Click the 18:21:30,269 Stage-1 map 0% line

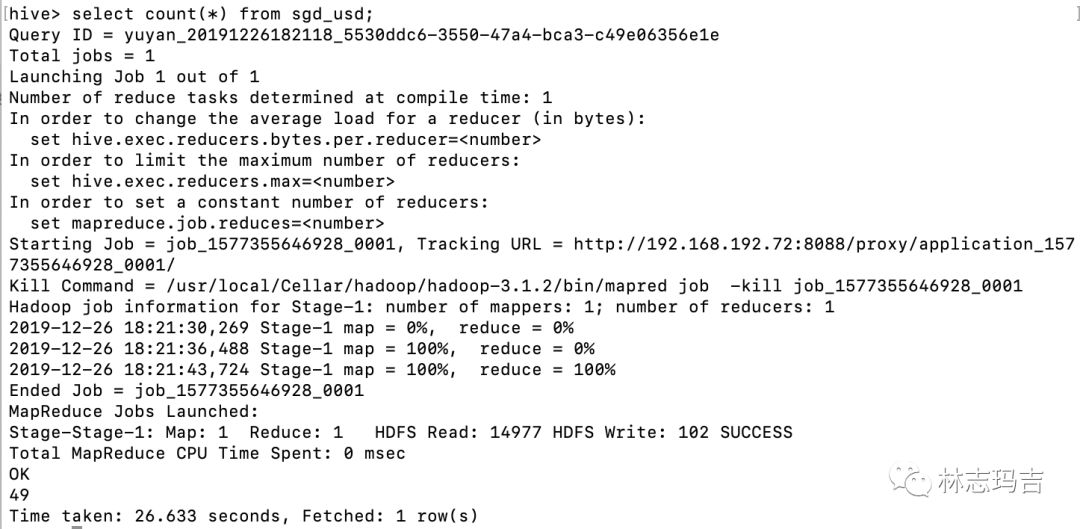291,328
